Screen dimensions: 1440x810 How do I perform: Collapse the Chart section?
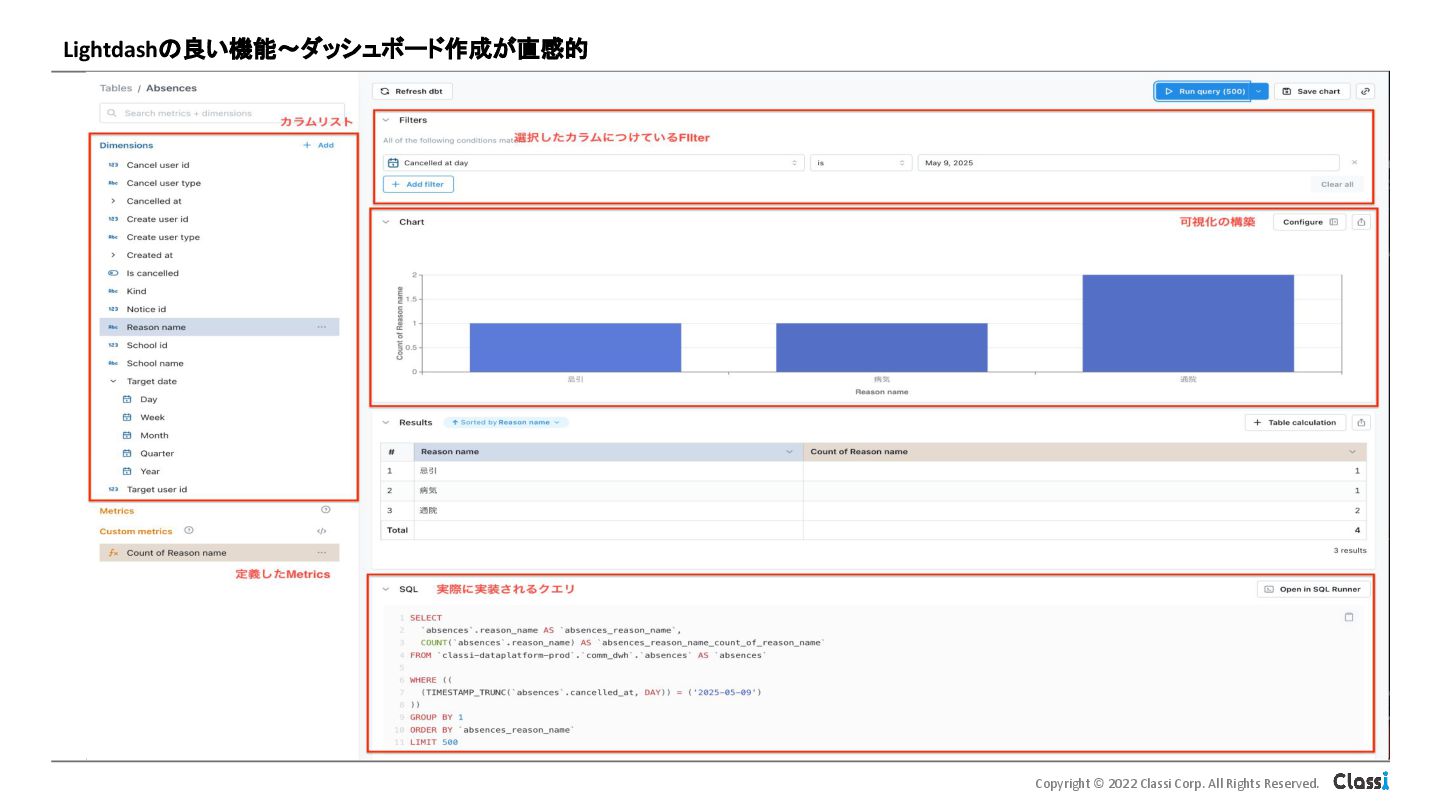386,222
